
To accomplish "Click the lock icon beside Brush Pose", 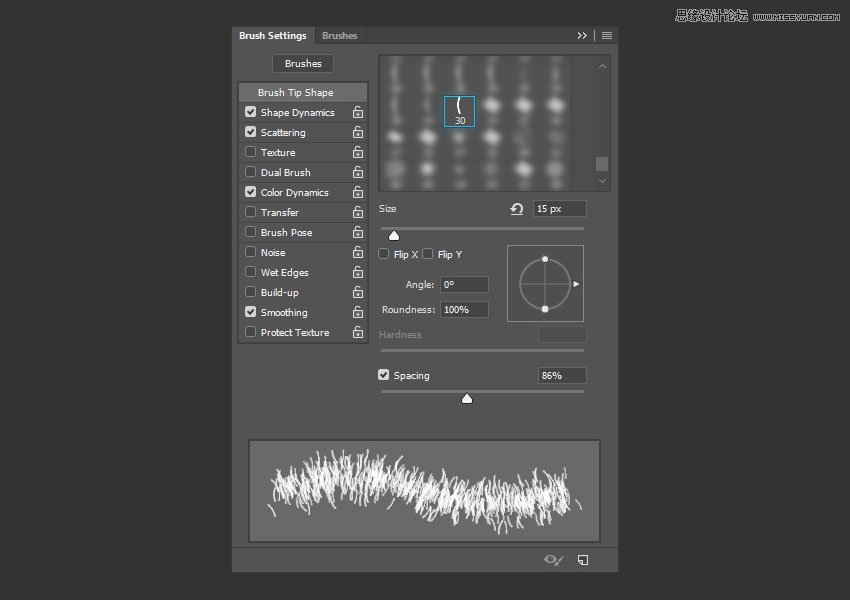I will pos(358,233).
